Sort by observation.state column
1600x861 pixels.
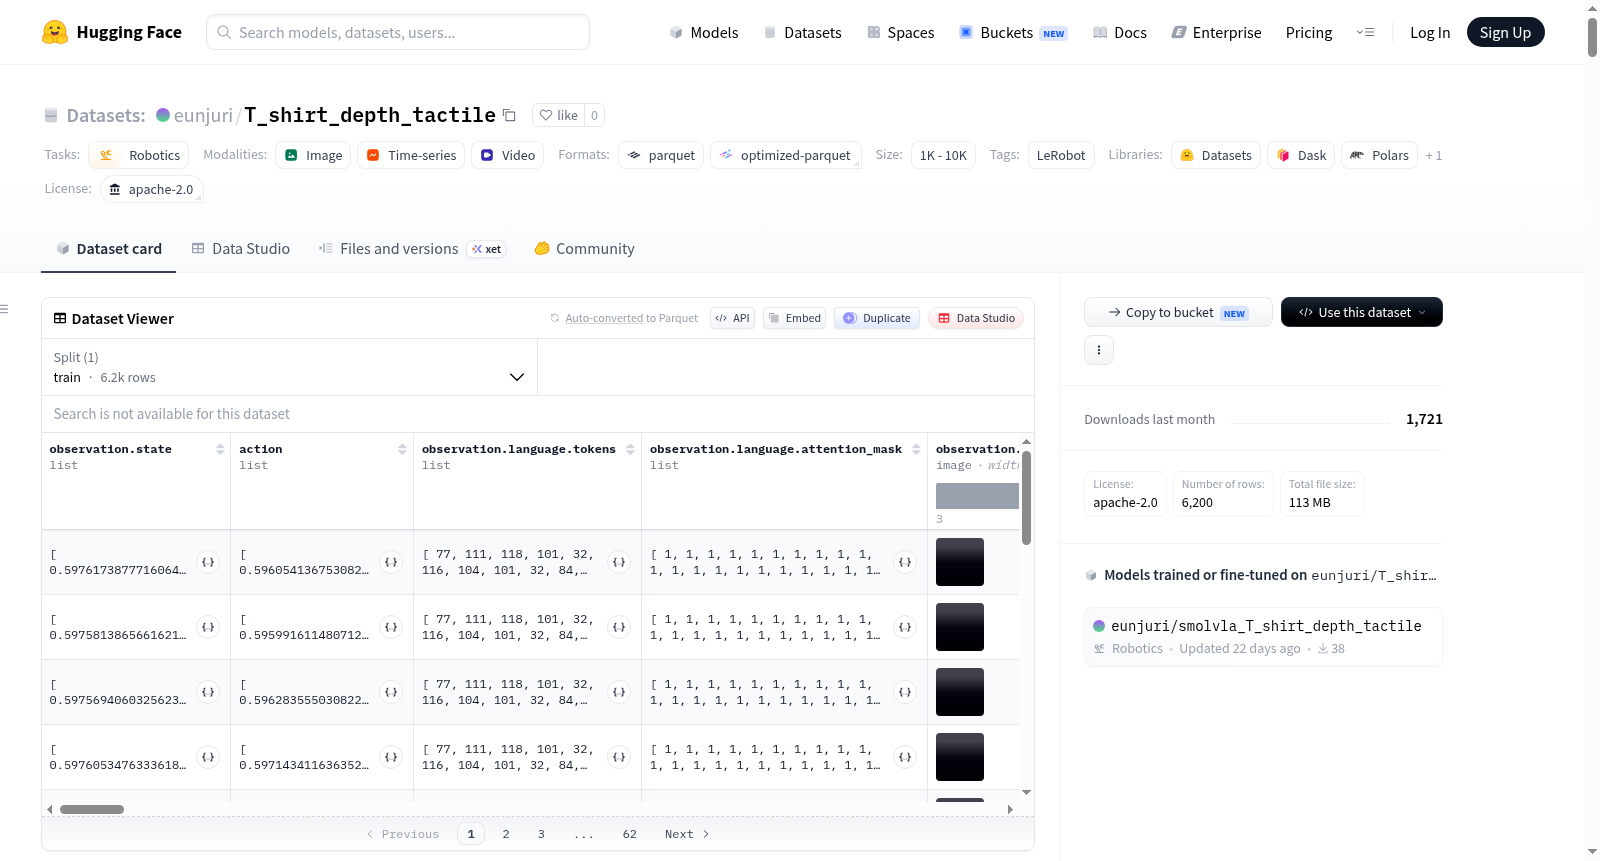pos(220,450)
